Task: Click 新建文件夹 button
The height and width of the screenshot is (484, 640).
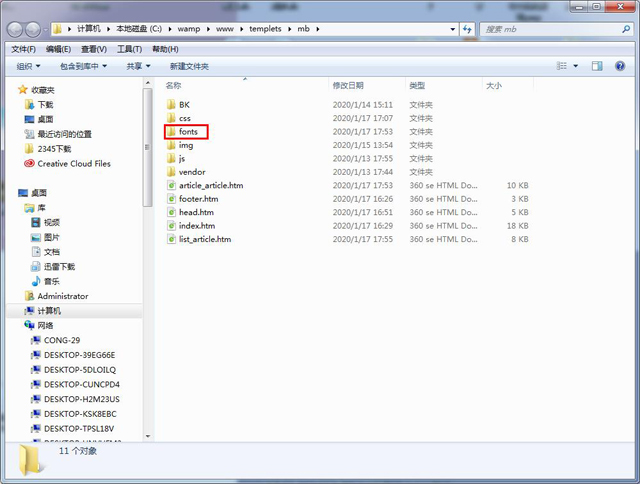Action: click(189, 66)
